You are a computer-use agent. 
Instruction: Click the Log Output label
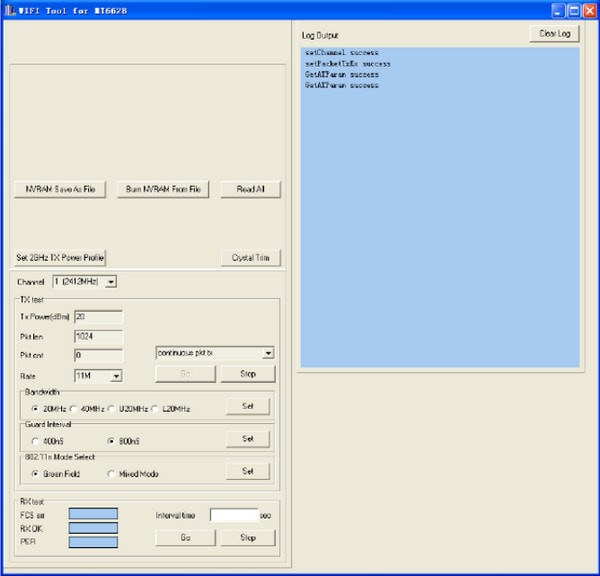point(320,35)
